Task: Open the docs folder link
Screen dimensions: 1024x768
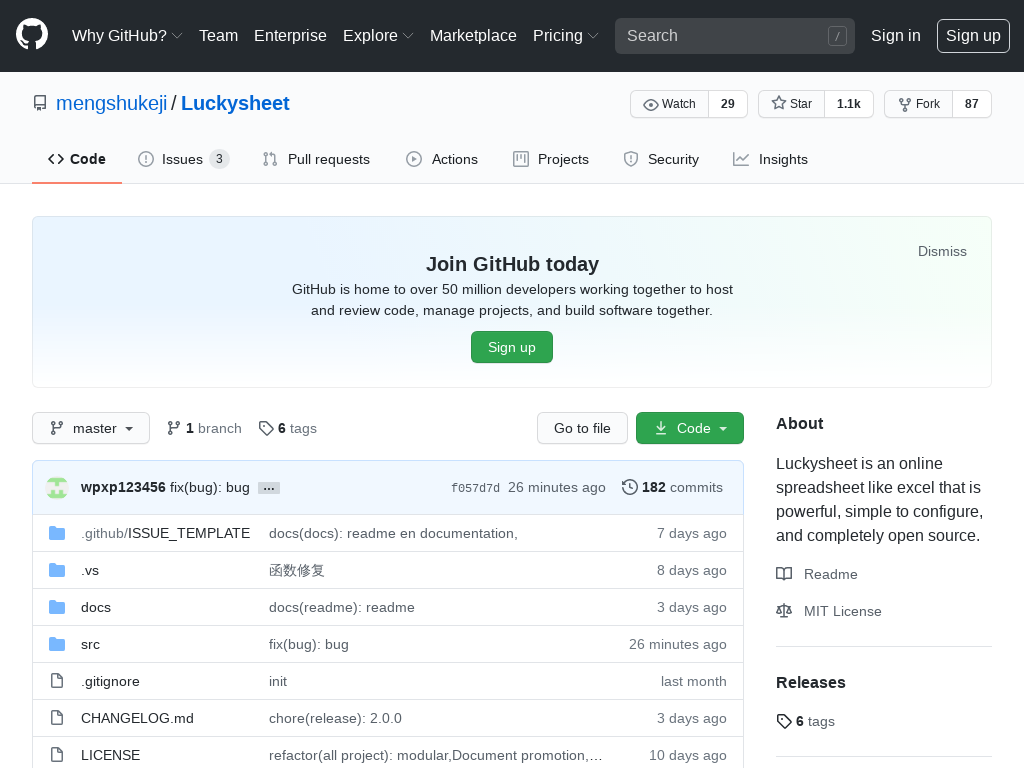Action: pyautogui.click(x=96, y=607)
